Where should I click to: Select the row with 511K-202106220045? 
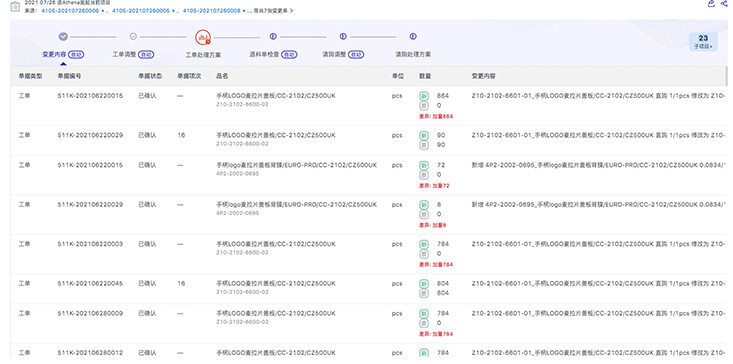(368, 289)
